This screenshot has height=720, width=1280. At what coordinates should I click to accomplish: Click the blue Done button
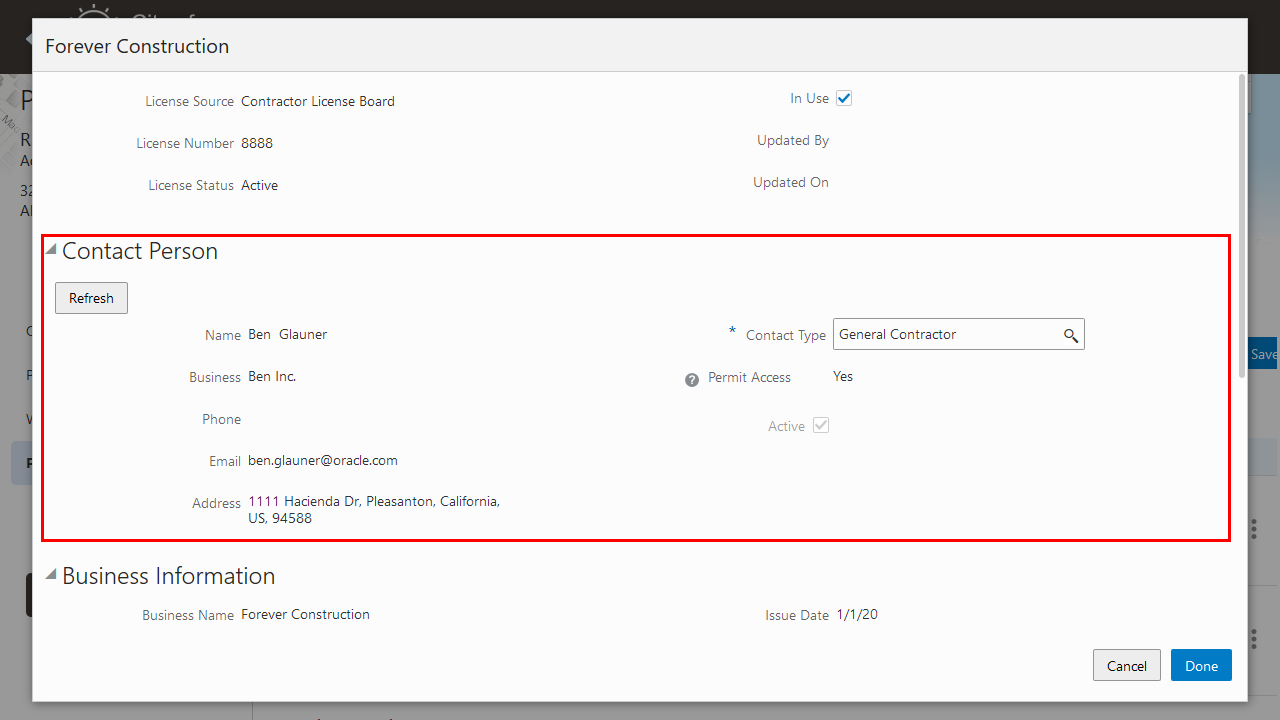pyautogui.click(x=1200, y=665)
